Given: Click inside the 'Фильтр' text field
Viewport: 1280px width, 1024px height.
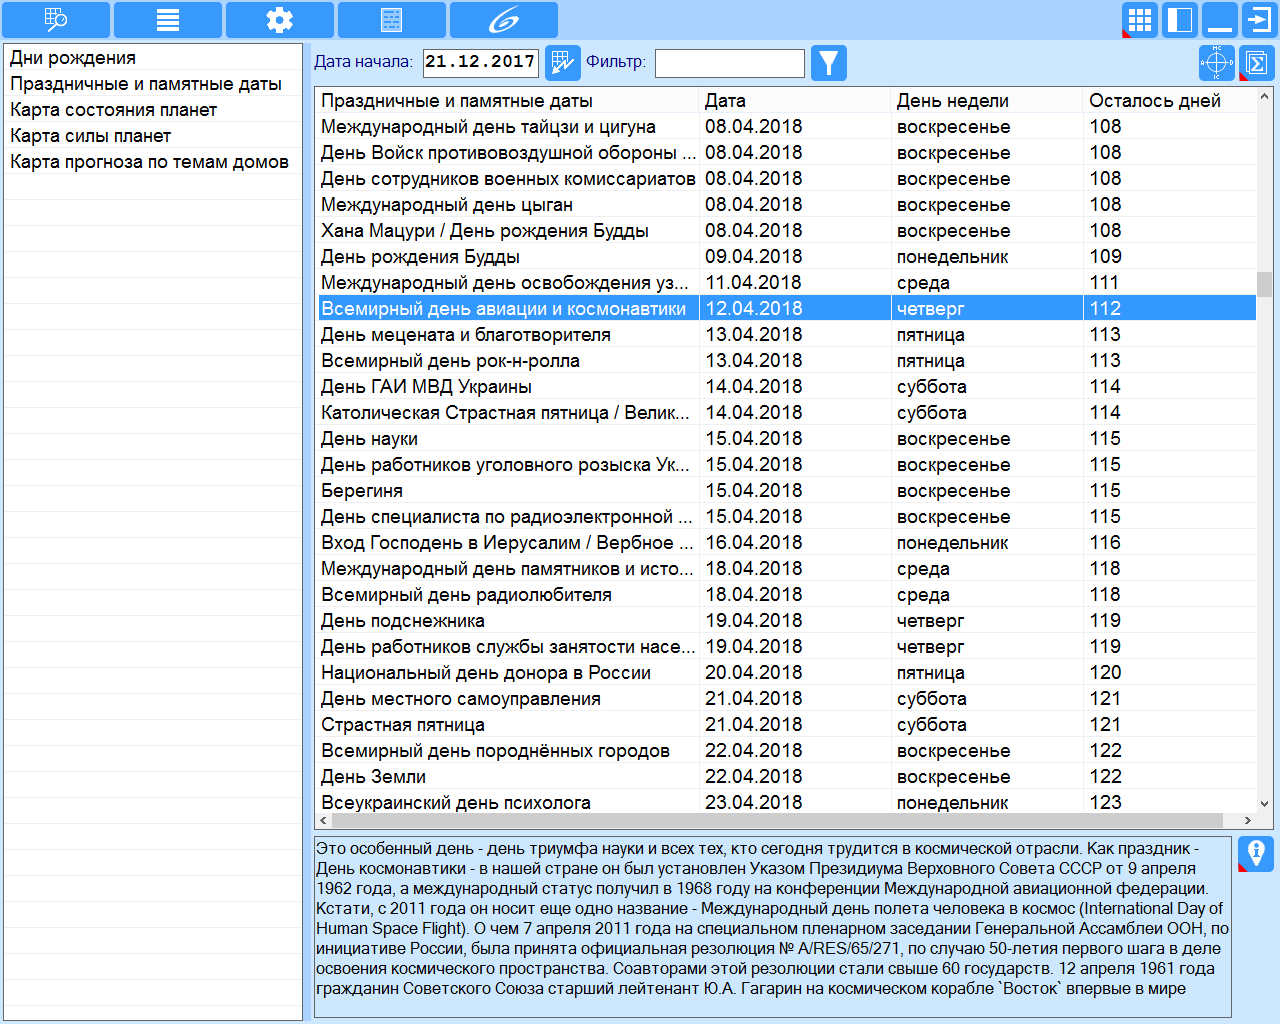Looking at the screenshot, I should pyautogui.click(x=730, y=63).
